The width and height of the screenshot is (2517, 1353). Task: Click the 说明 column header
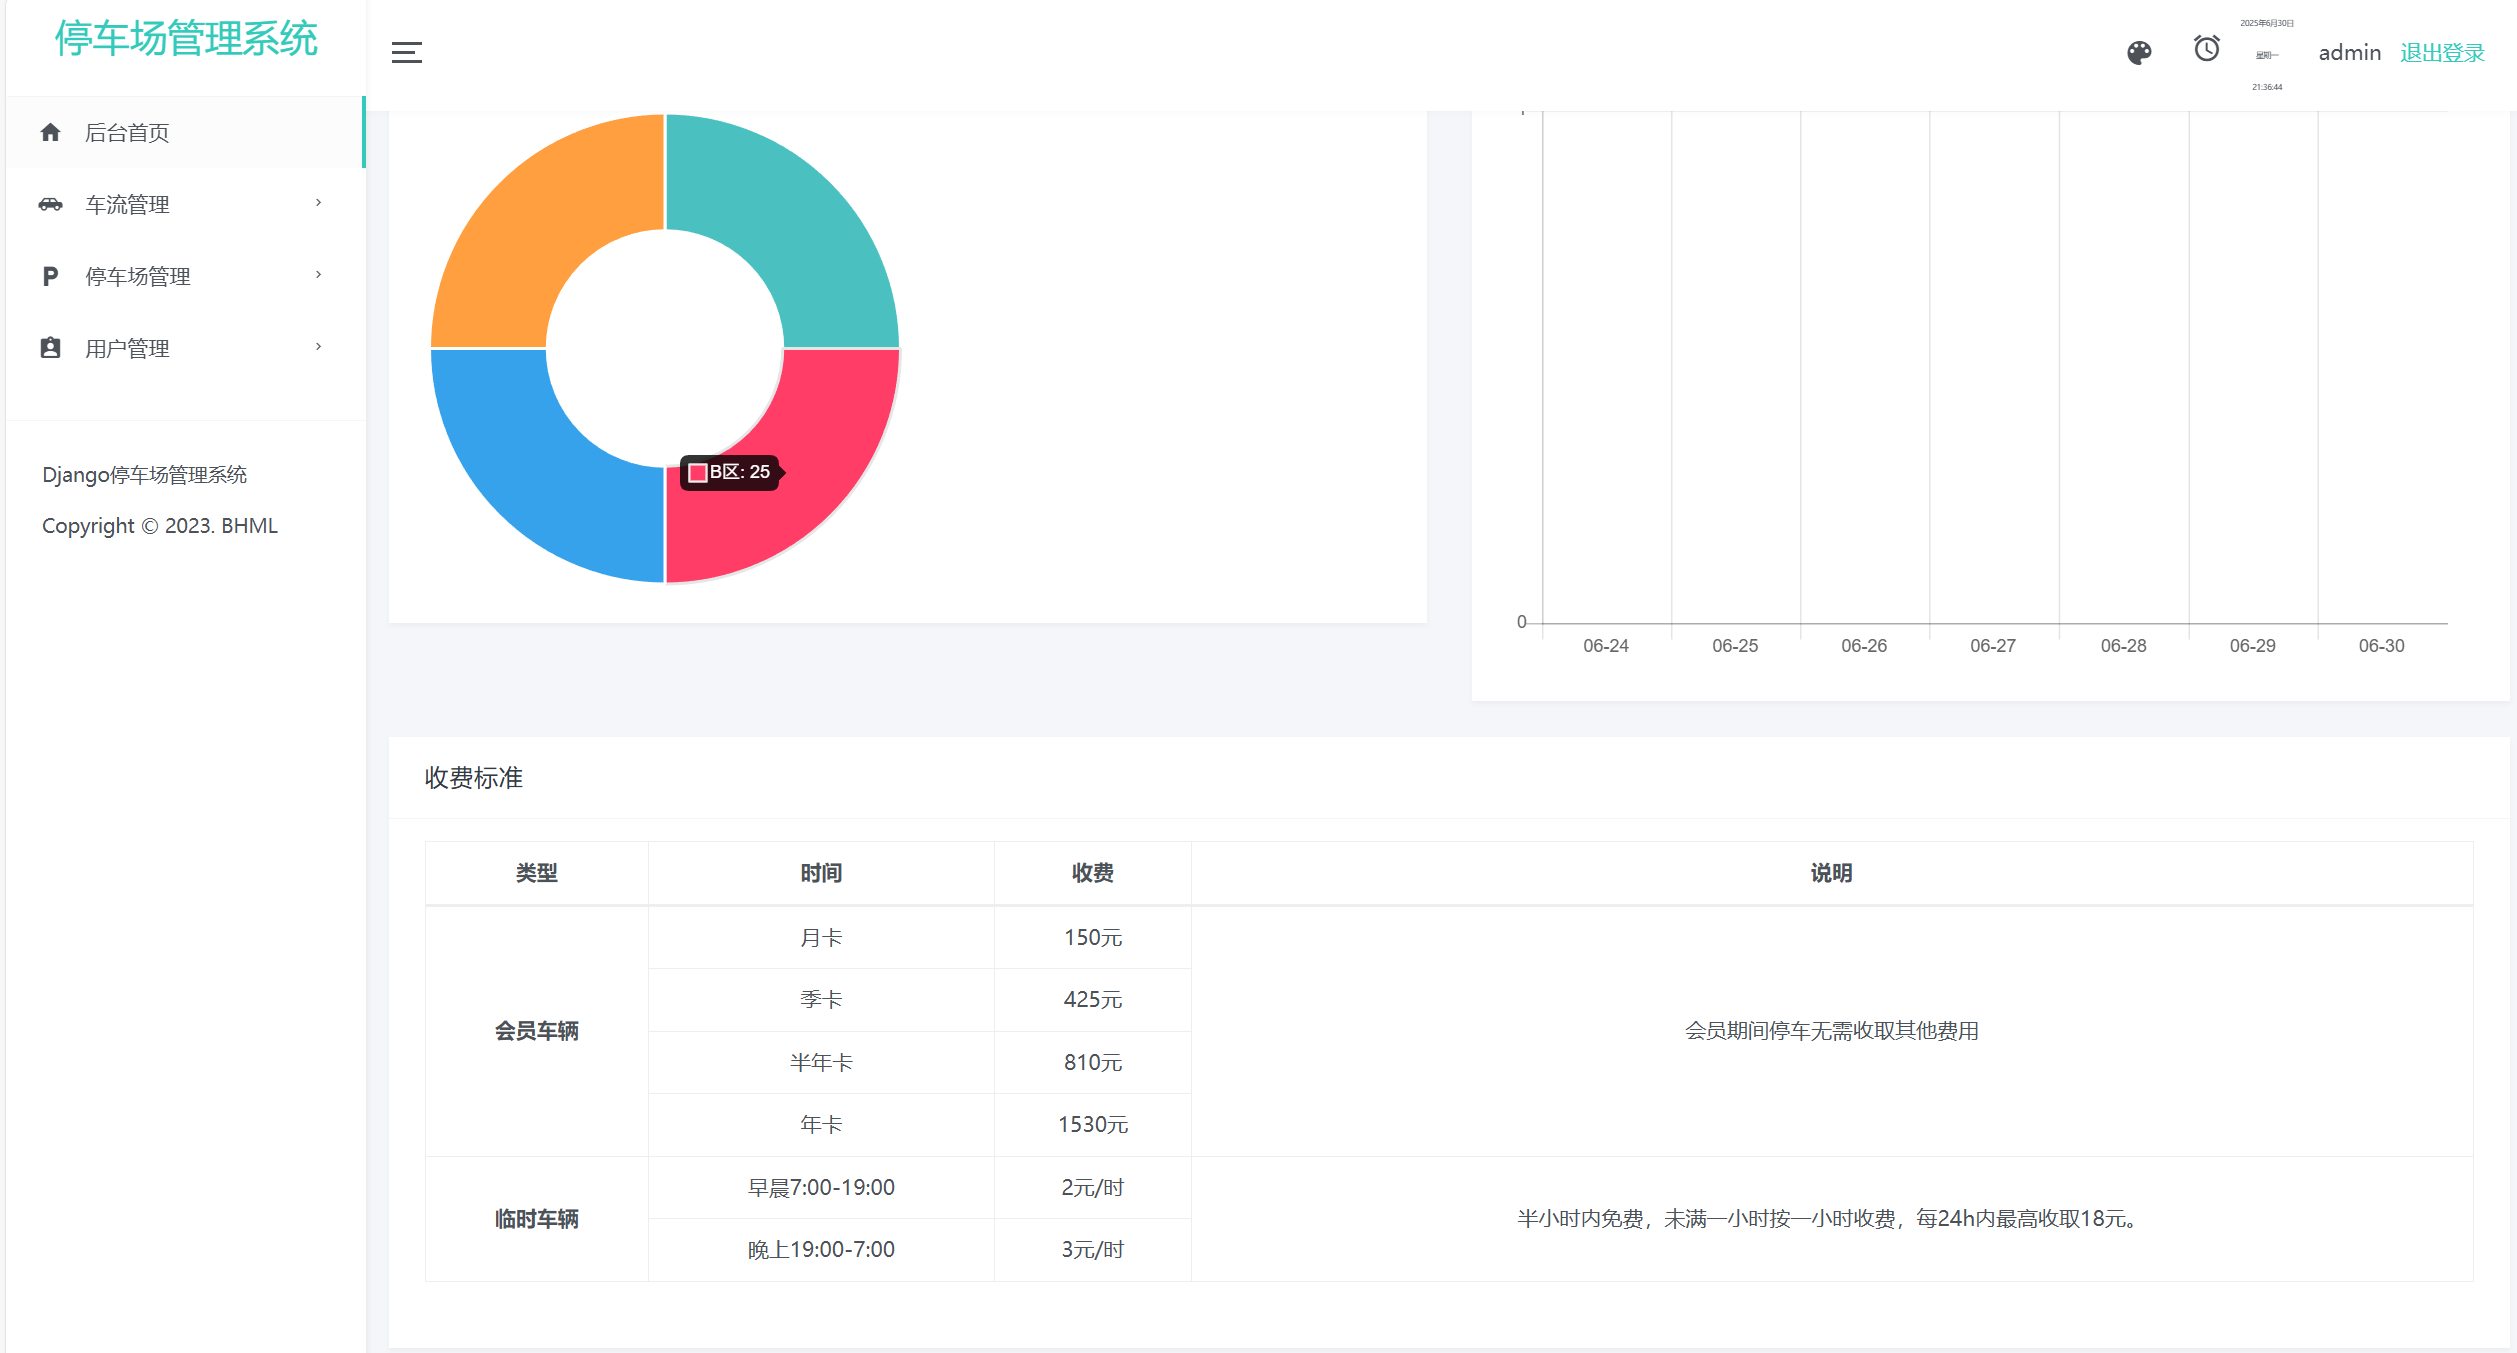pos(1832,873)
